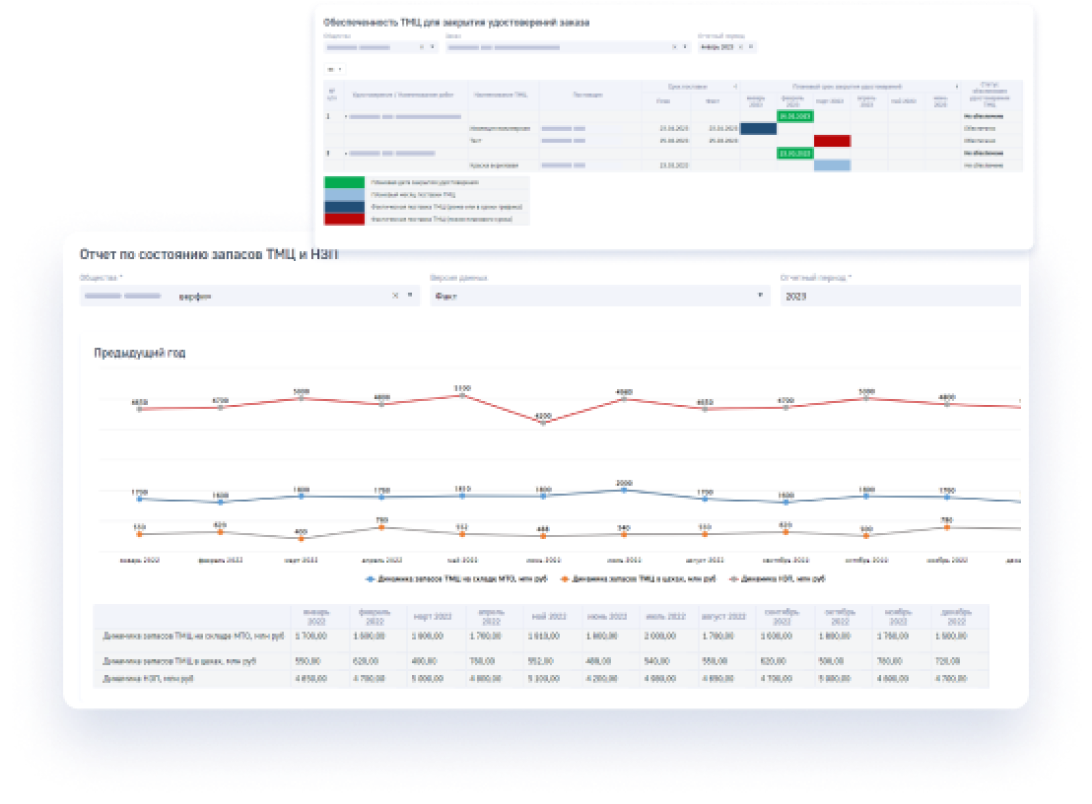Collapse the planned closing period column group arrow

click(x=957, y=86)
